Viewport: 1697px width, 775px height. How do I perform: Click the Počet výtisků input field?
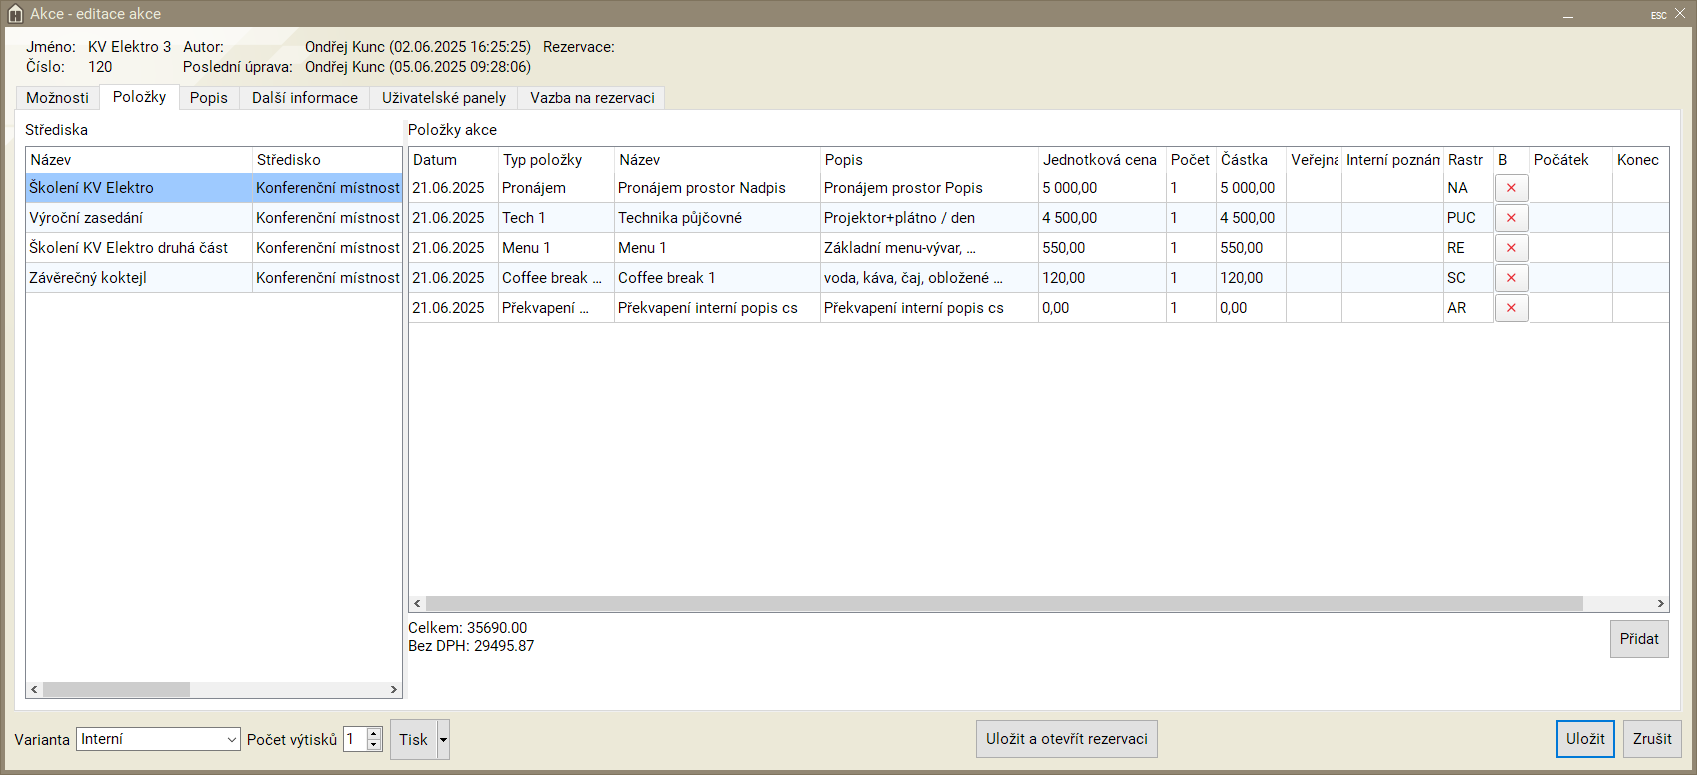click(x=355, y=740)
